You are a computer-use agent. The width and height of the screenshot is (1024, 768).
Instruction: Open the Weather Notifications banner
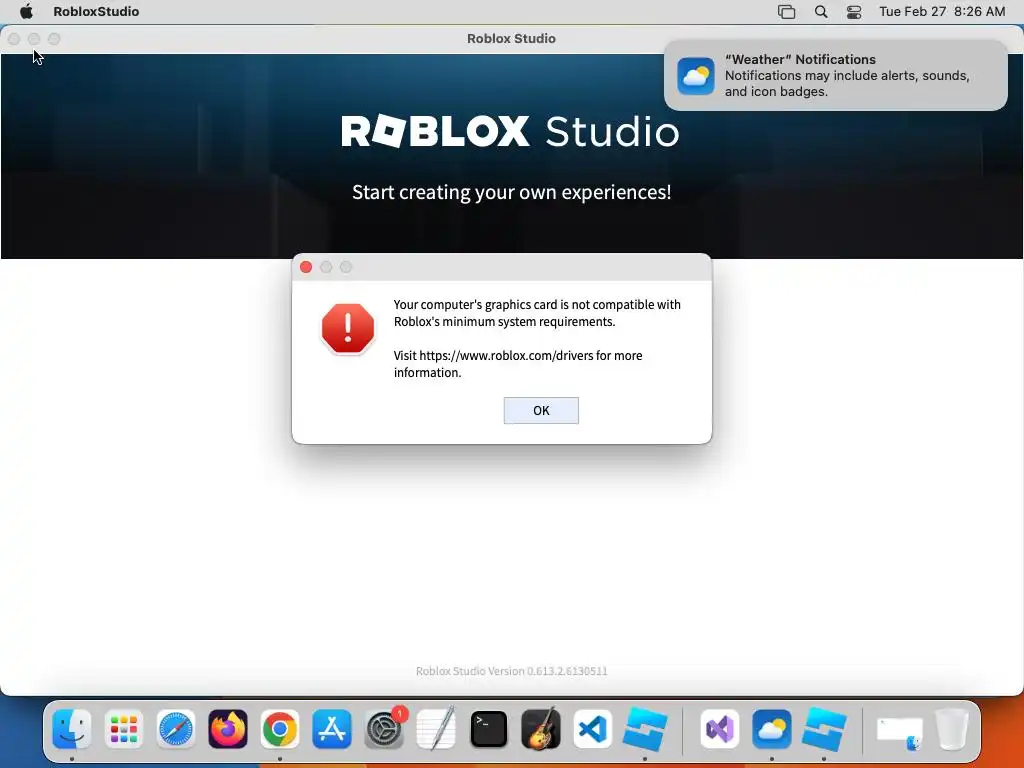click(x=835, y=75)
